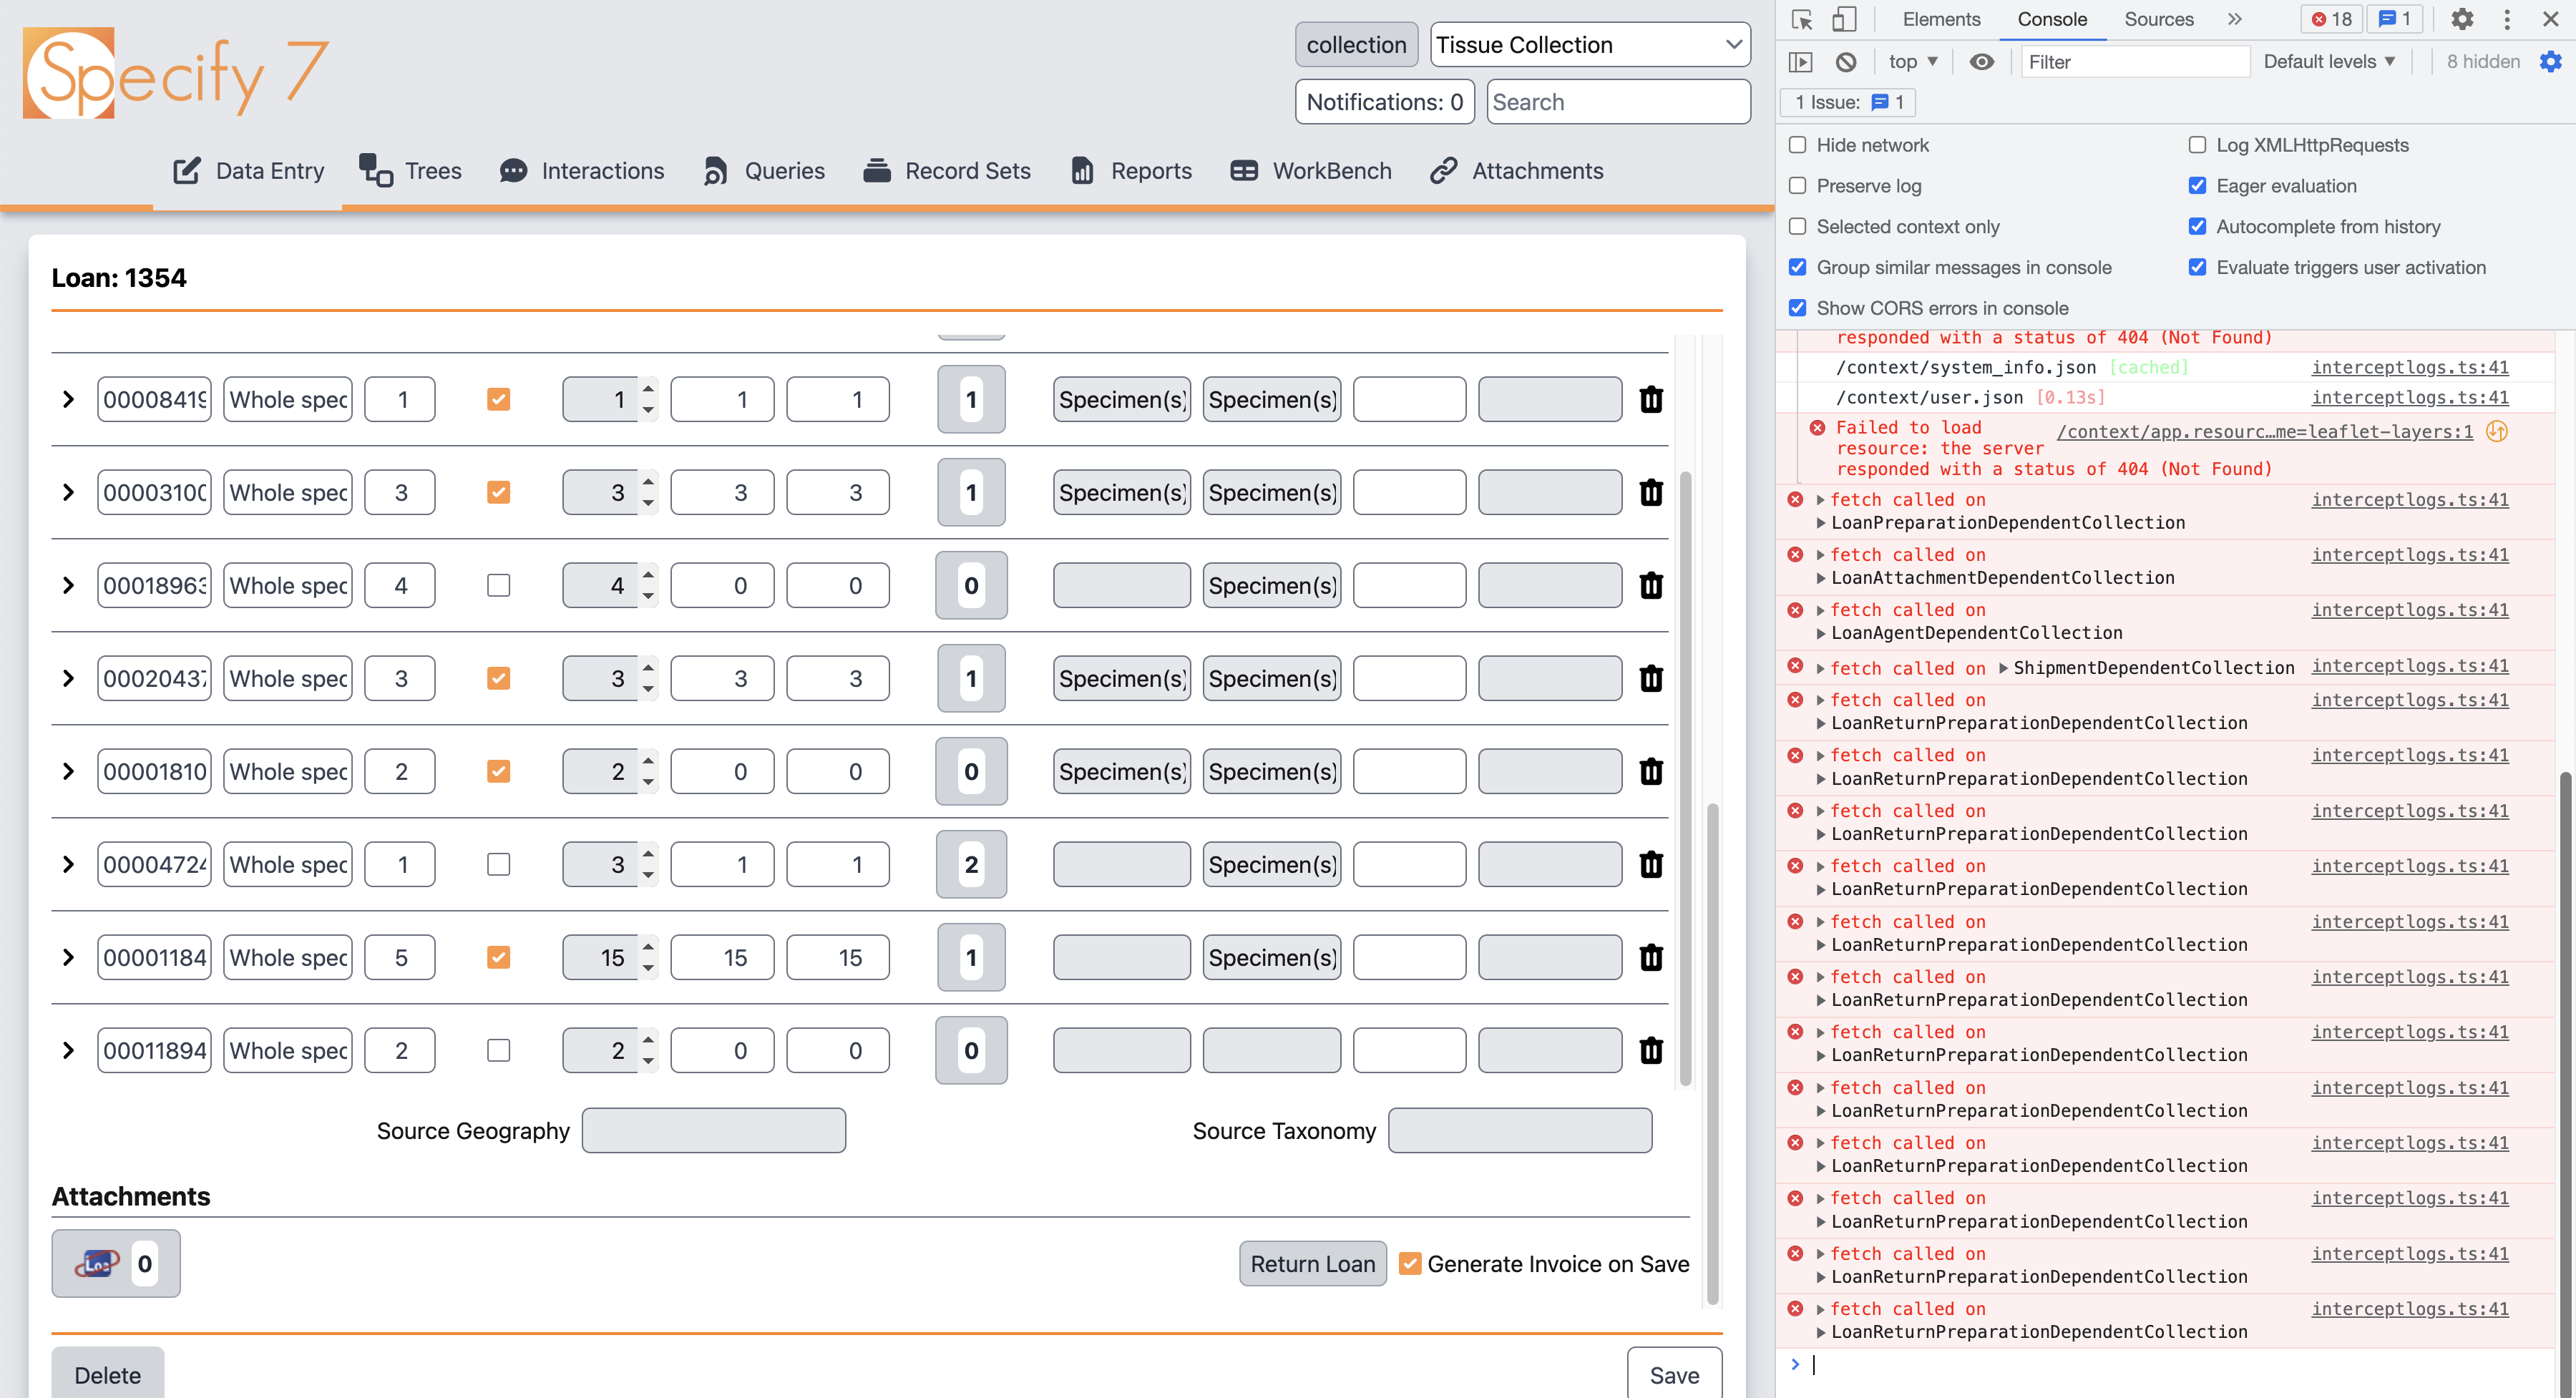Image resolution: width=2576 pixels, height=1398 pixels.
Task: Delete the row for specimen 00008419
Action: pos(1650,400)
